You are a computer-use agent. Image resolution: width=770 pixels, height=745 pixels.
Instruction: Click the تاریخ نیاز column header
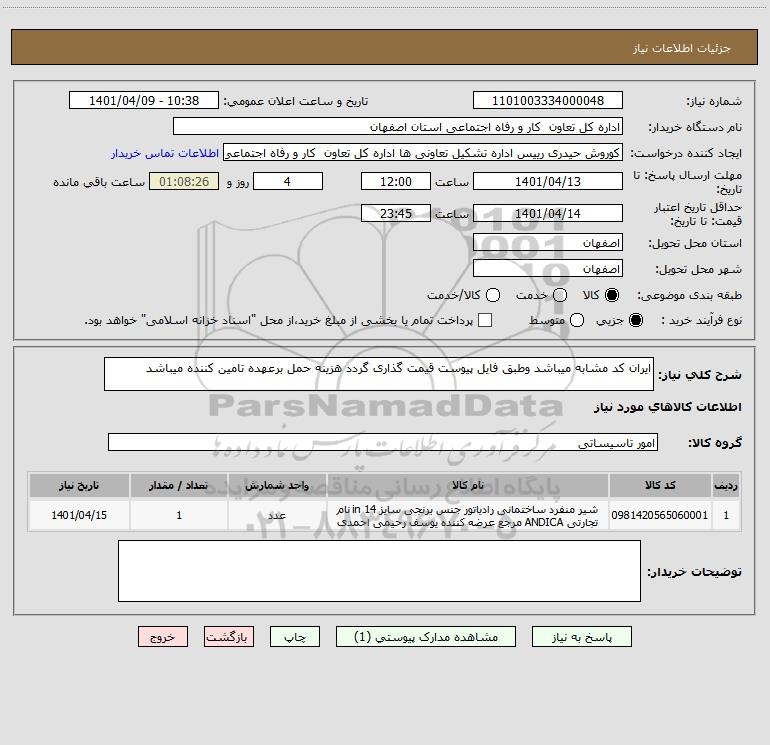(79, 485)
